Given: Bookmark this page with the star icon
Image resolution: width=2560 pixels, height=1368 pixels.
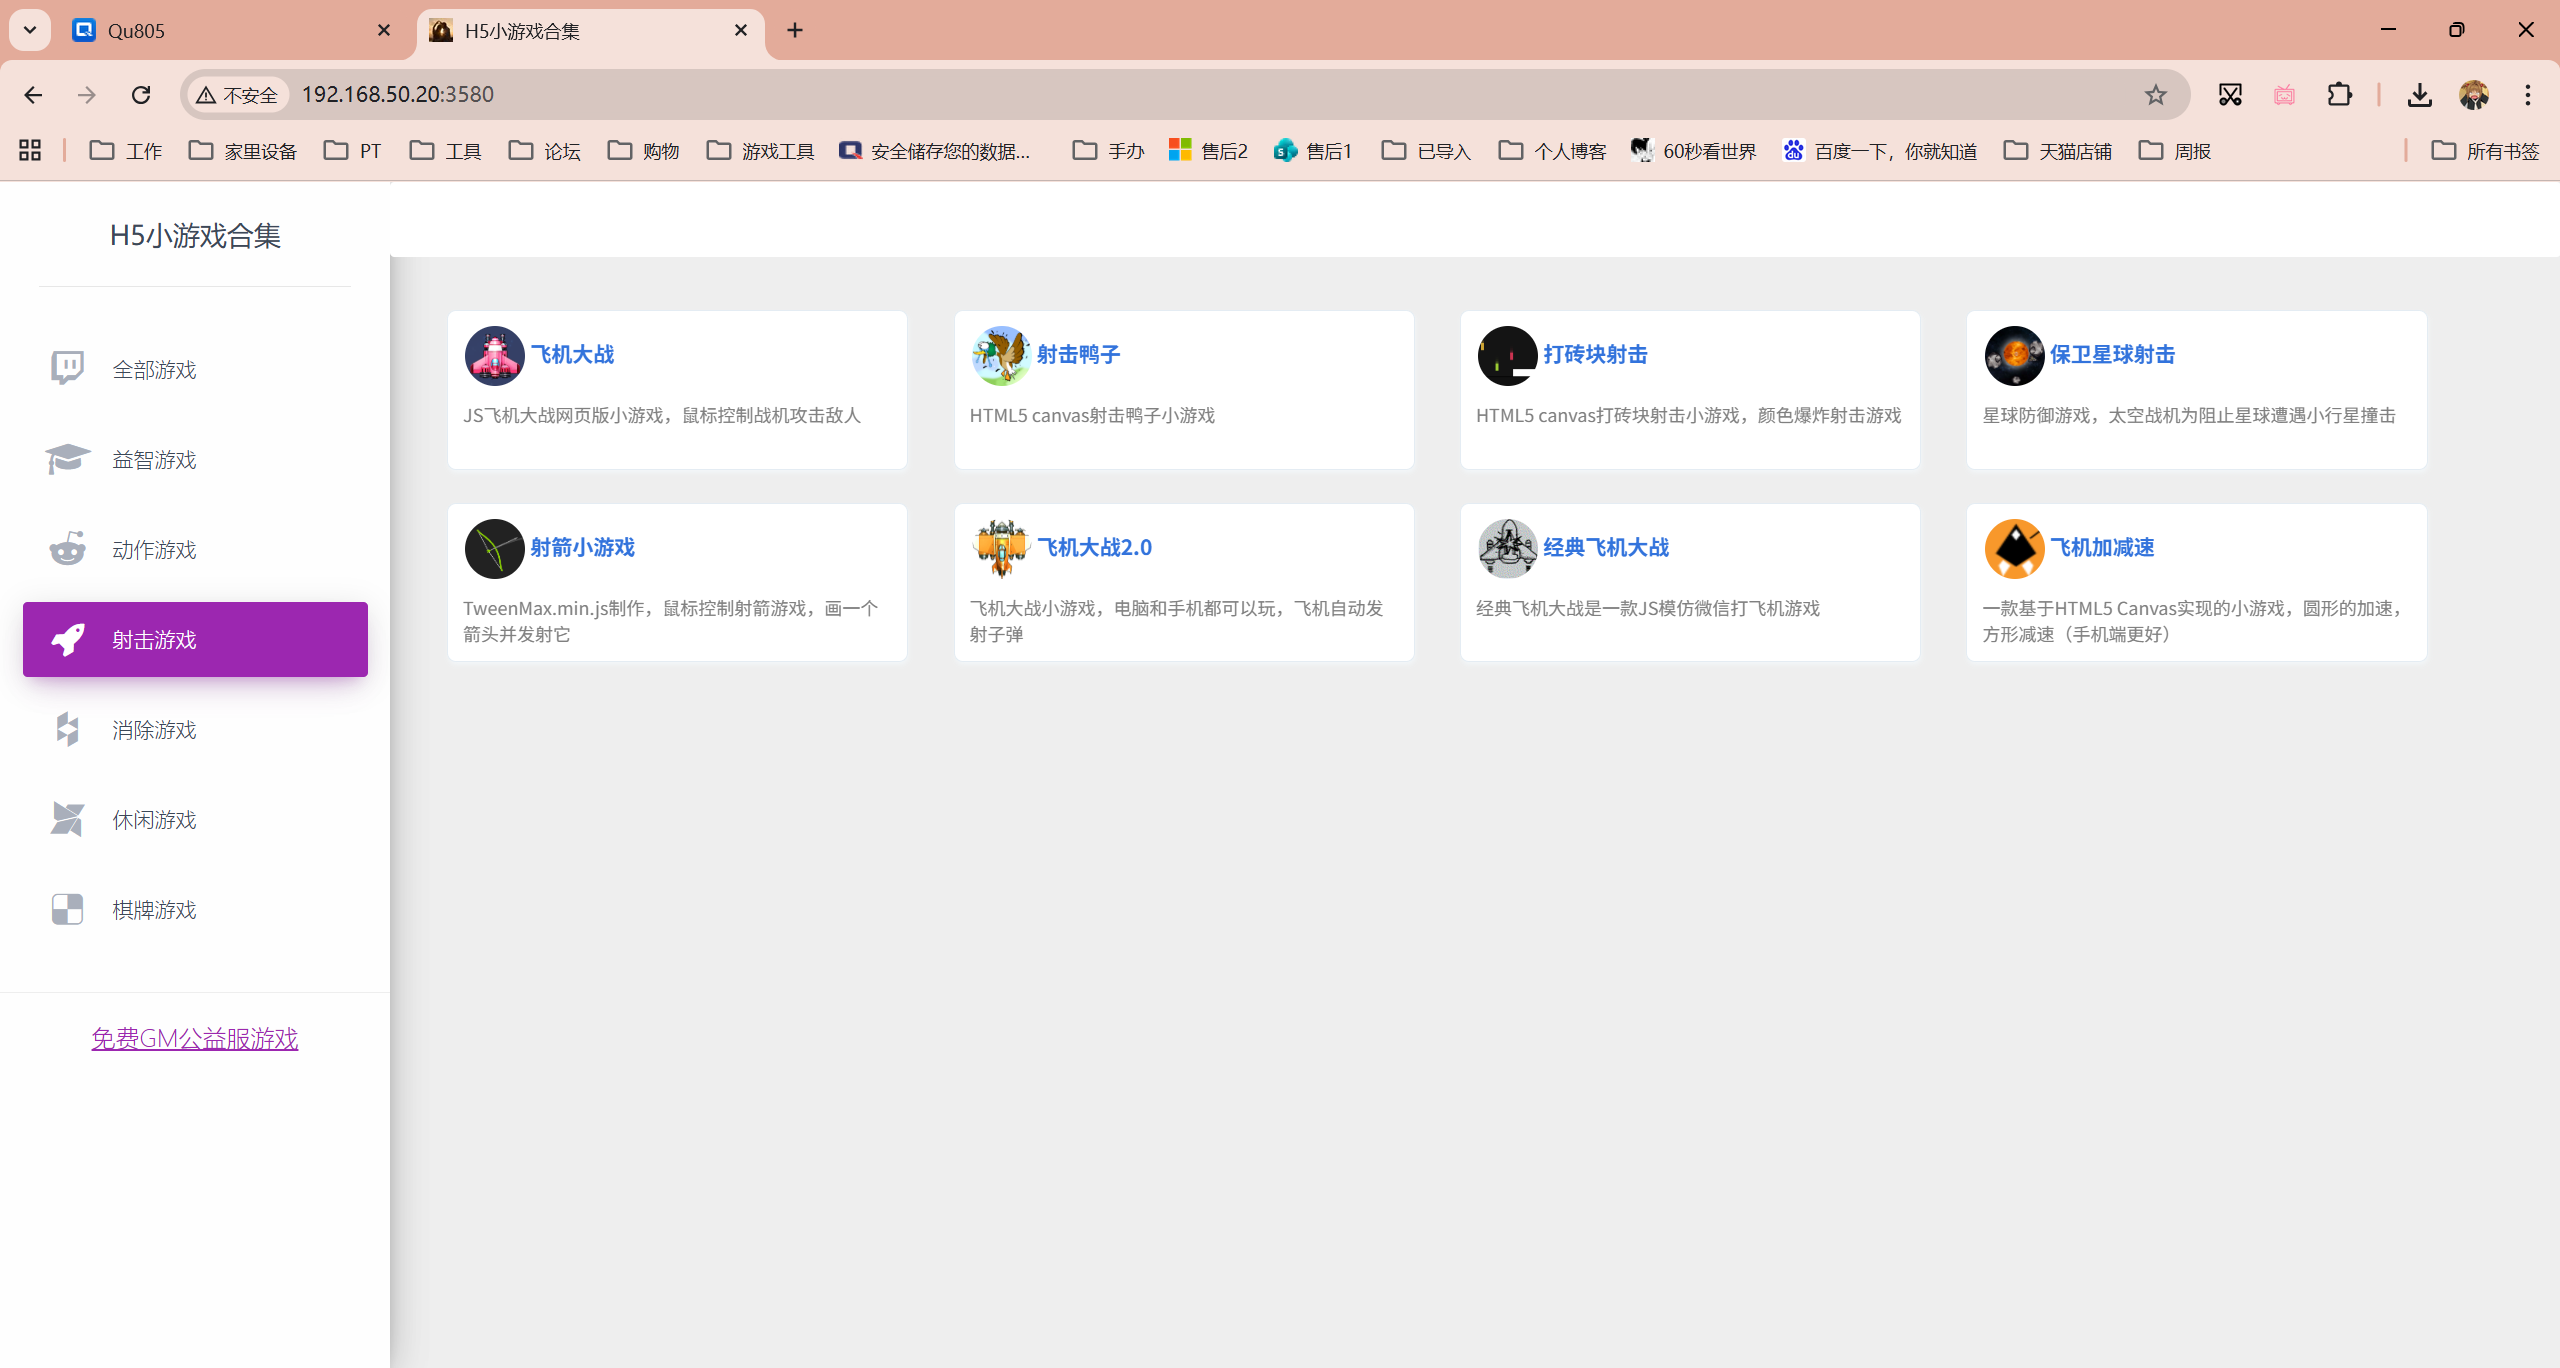Looking at the screenshot, I should point(2155,94).
